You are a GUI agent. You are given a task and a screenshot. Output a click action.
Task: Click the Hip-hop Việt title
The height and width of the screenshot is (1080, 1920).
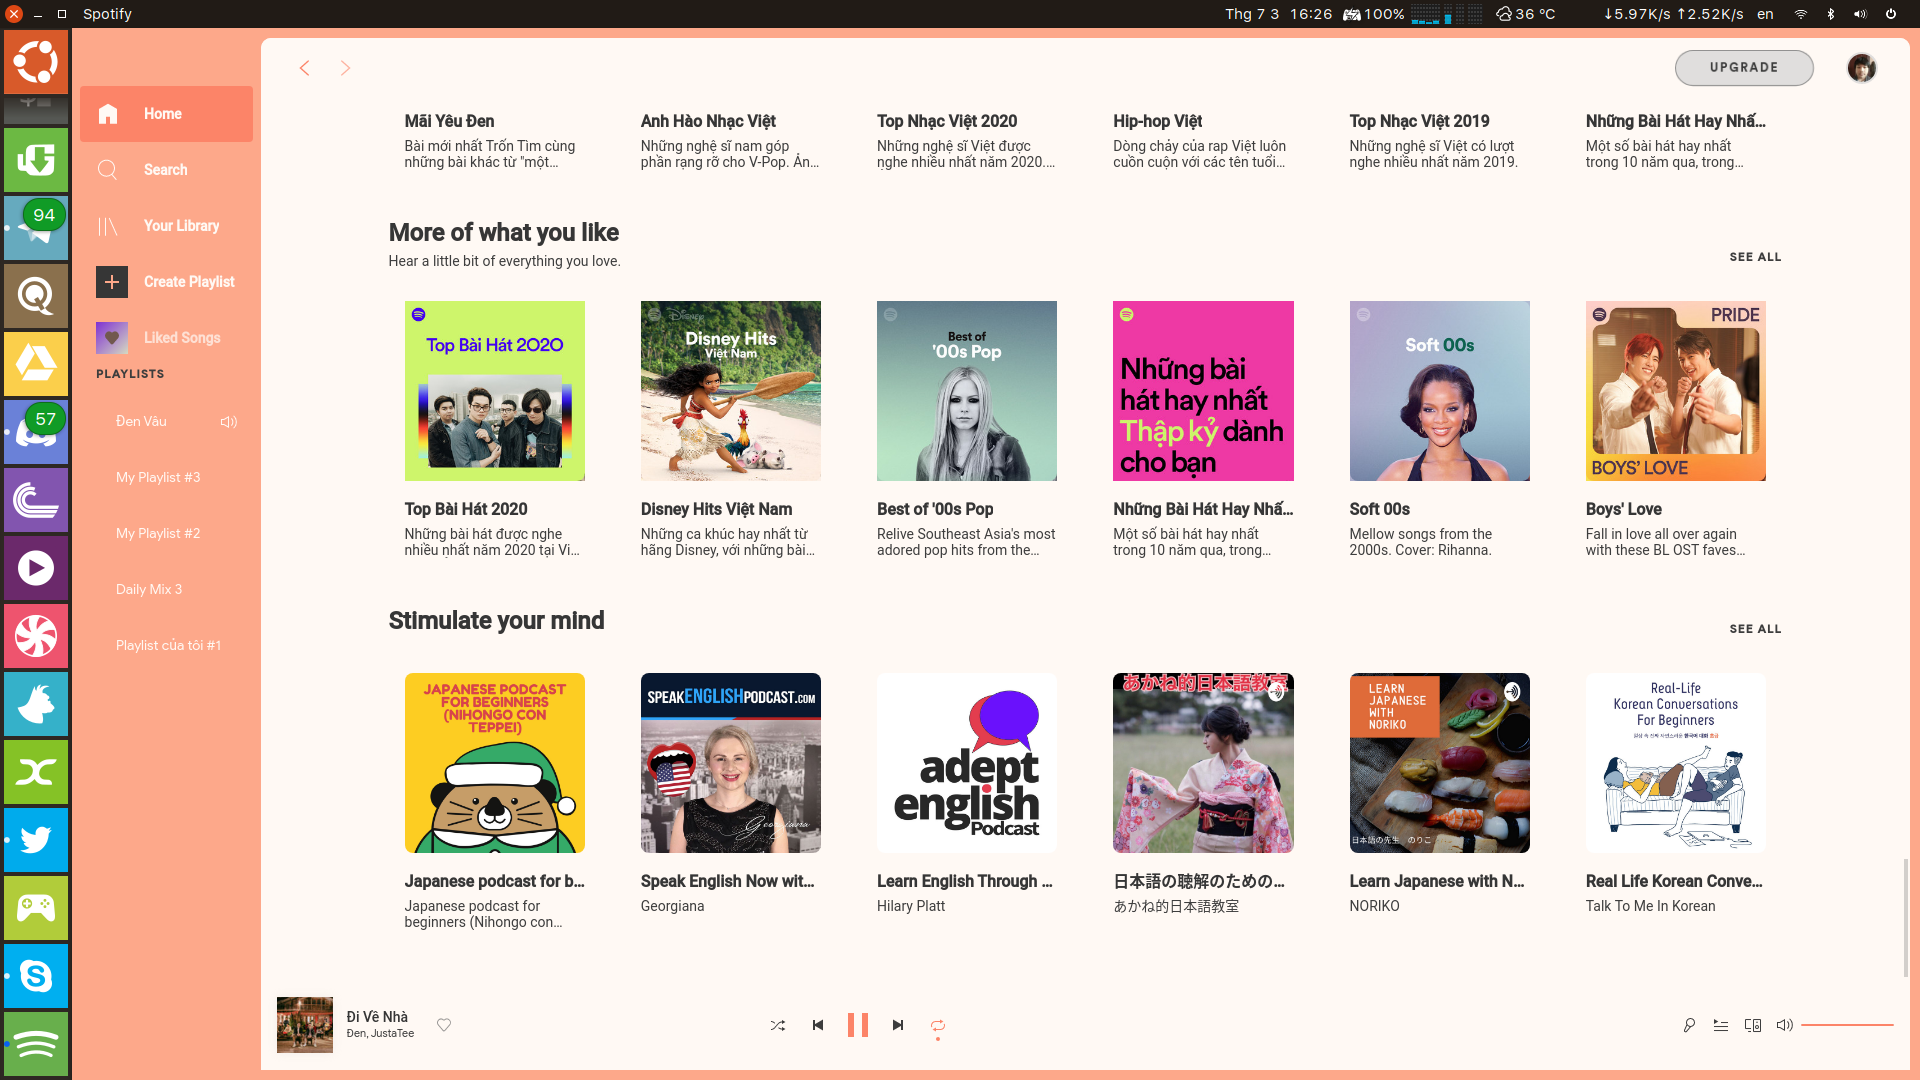coord(1158,121)
